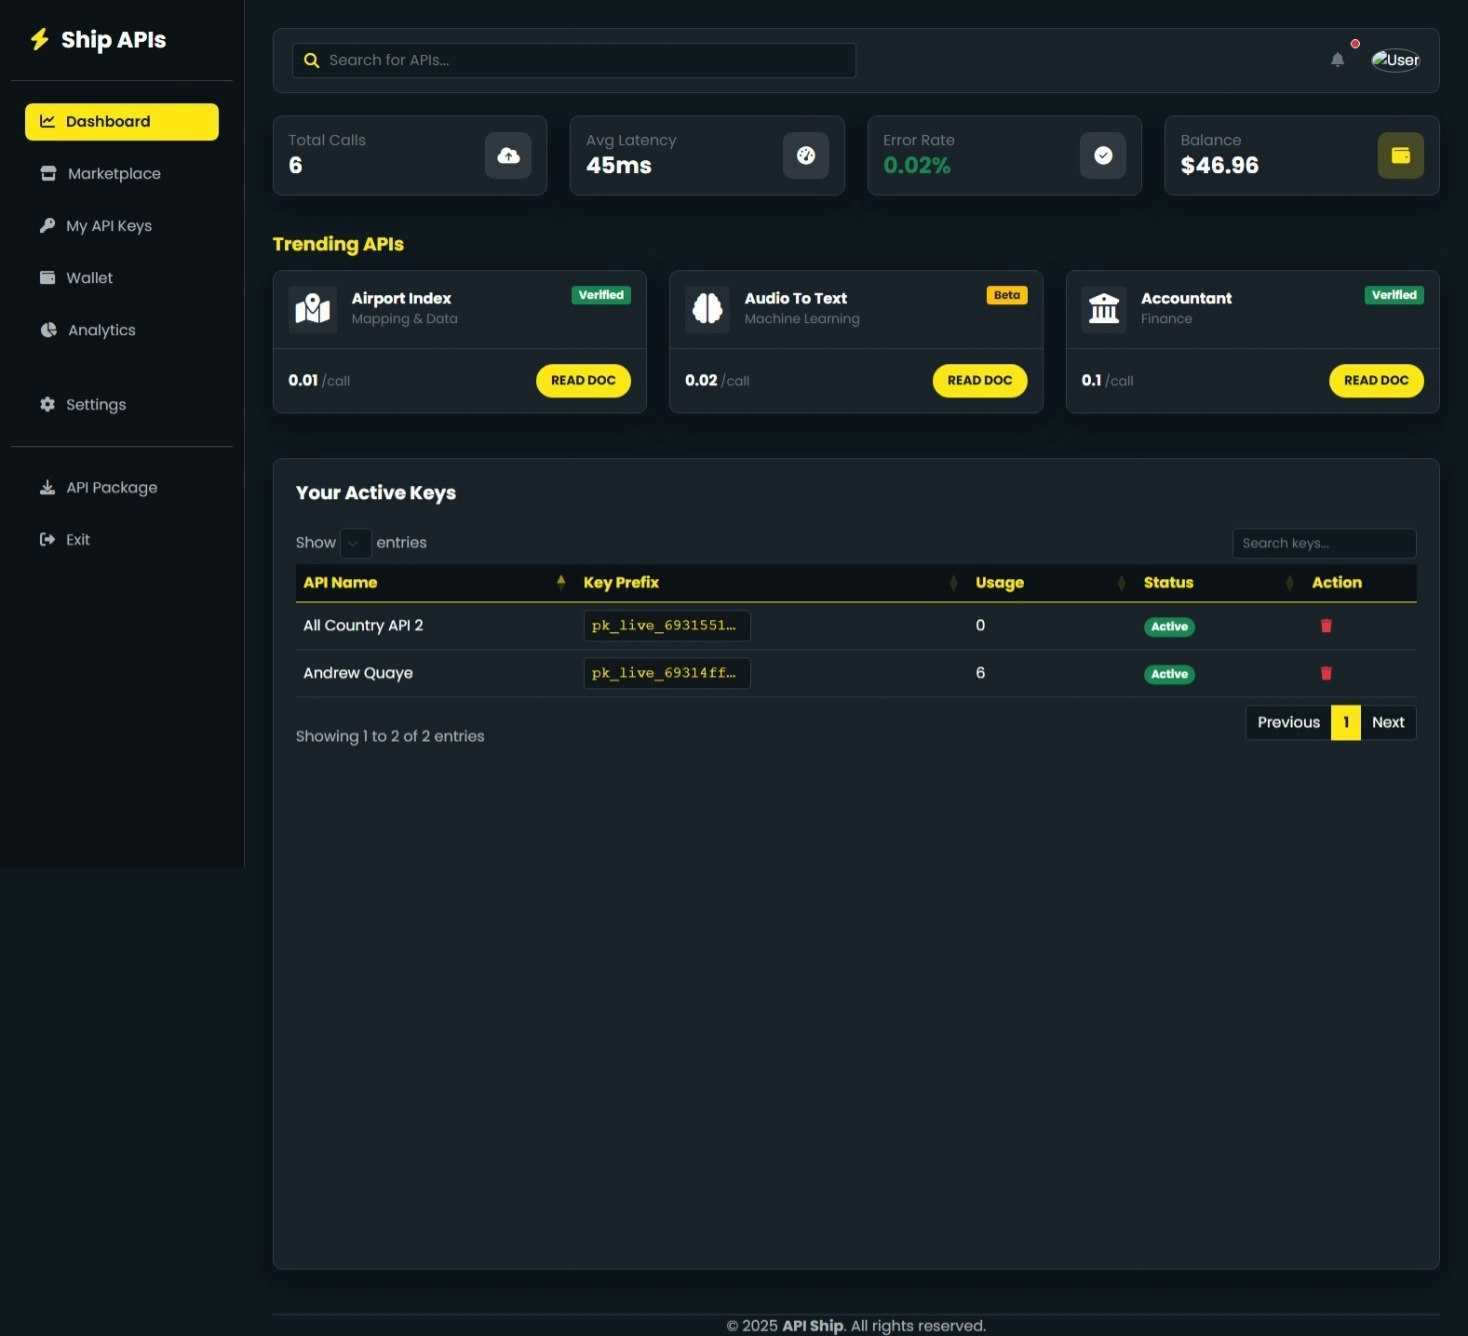Viewport: 1468px width, 1336px height.
Task: Click the Ship APIs lightning logo
Action: point(41,39)
